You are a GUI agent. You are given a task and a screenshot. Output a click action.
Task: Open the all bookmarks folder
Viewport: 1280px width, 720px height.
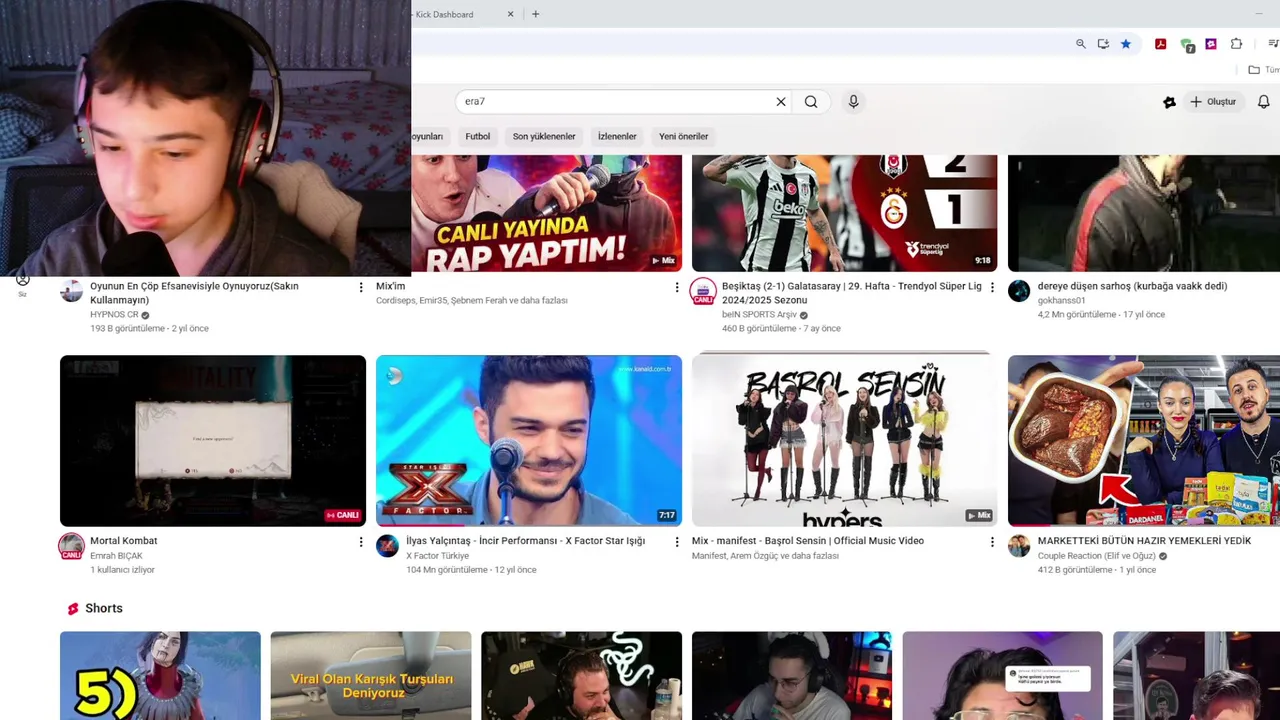1263,70
